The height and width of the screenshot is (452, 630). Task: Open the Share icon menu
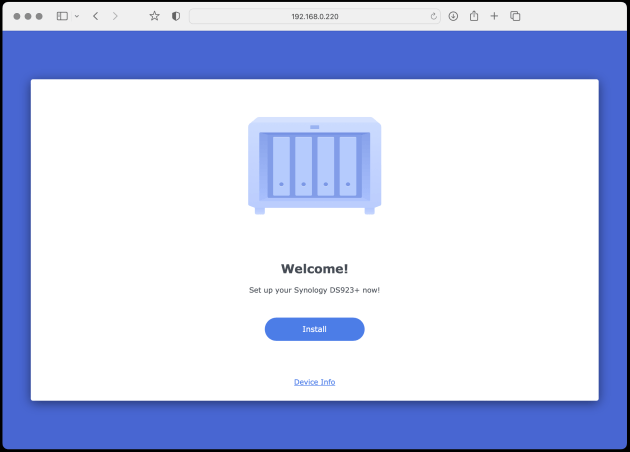(474, 16)
